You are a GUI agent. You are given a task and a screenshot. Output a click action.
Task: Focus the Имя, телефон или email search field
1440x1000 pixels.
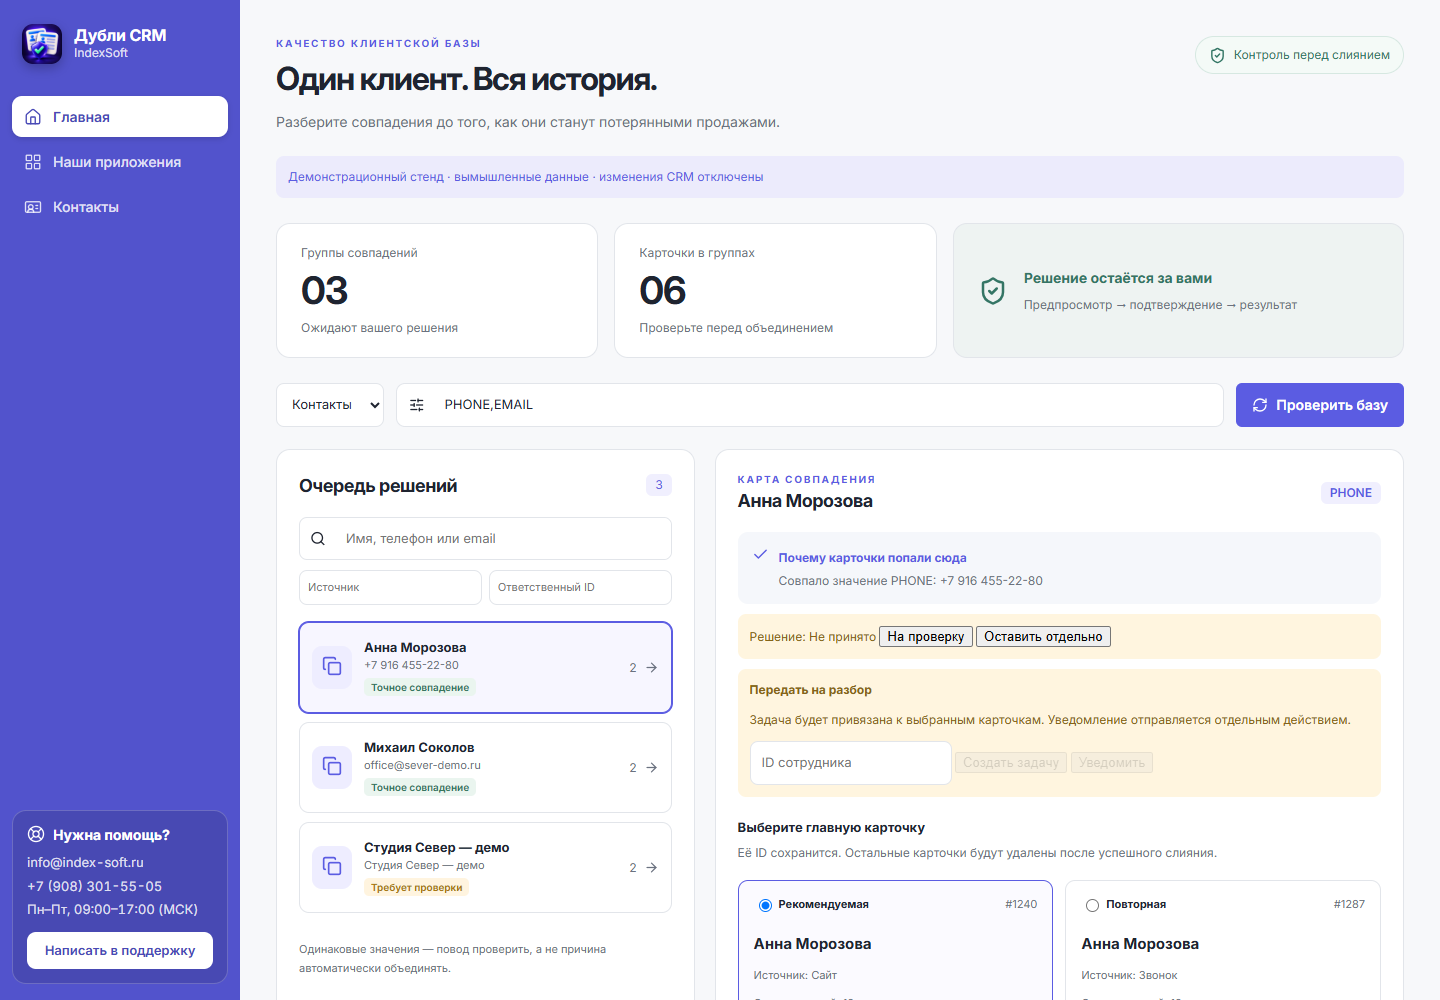(485, 538)
